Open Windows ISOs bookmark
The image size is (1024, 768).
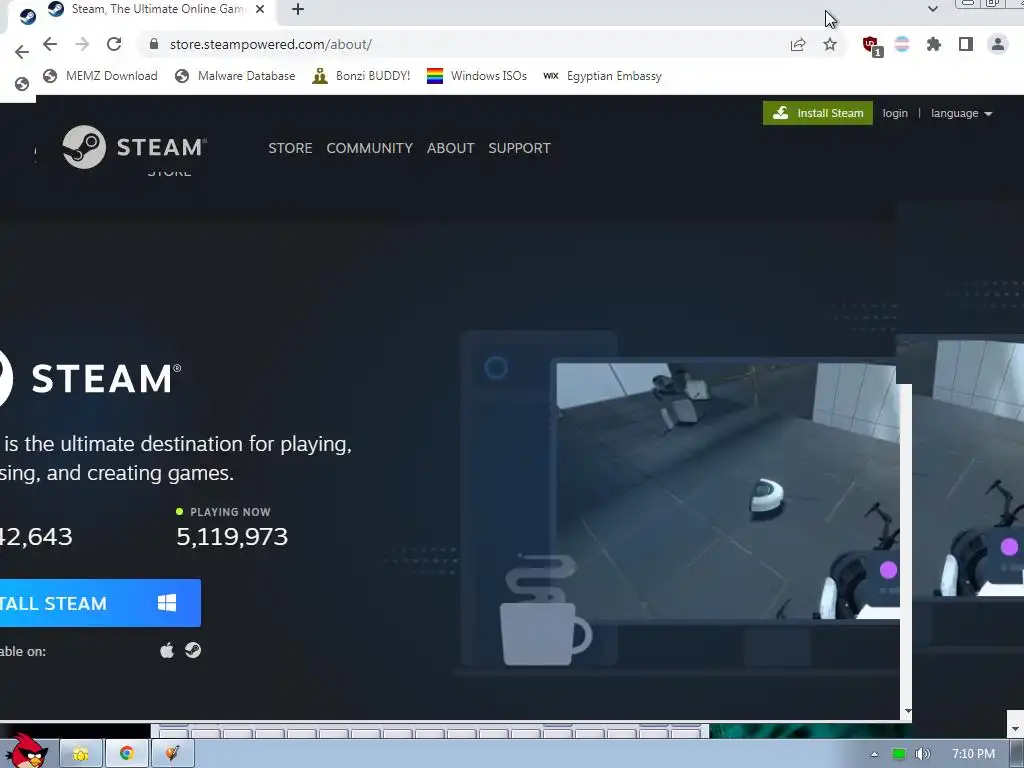pyautogui.click(x=477, y=76)
